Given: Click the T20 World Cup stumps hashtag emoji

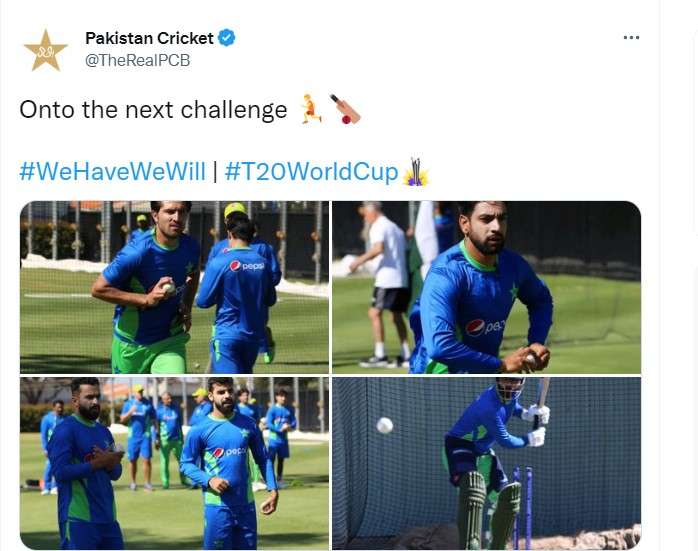Looking at the screenshot, I should click(415, 172).
